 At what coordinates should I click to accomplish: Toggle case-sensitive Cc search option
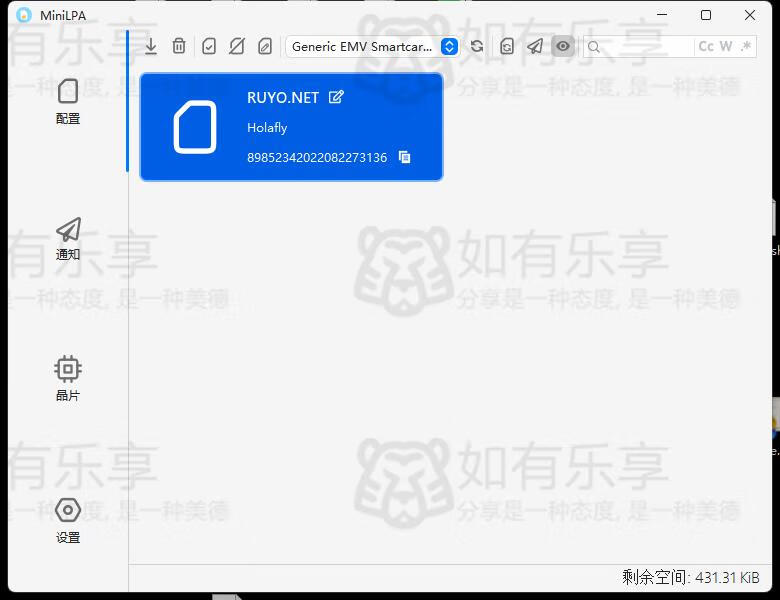[706, 46]
